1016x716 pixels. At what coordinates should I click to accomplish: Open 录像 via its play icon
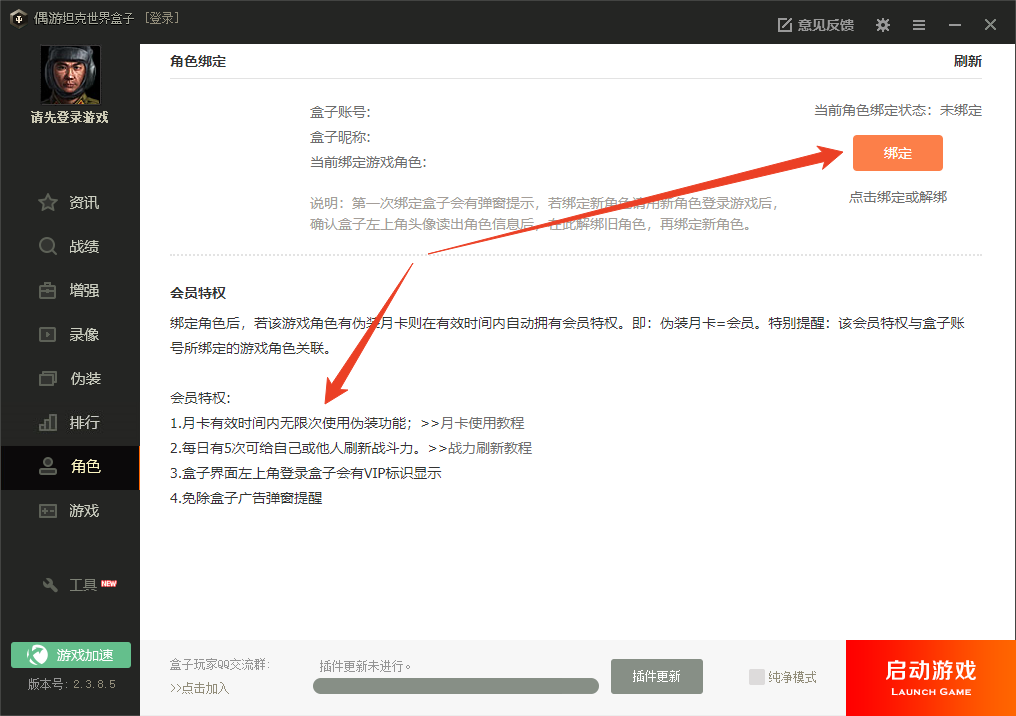click(x=48, y=335)
